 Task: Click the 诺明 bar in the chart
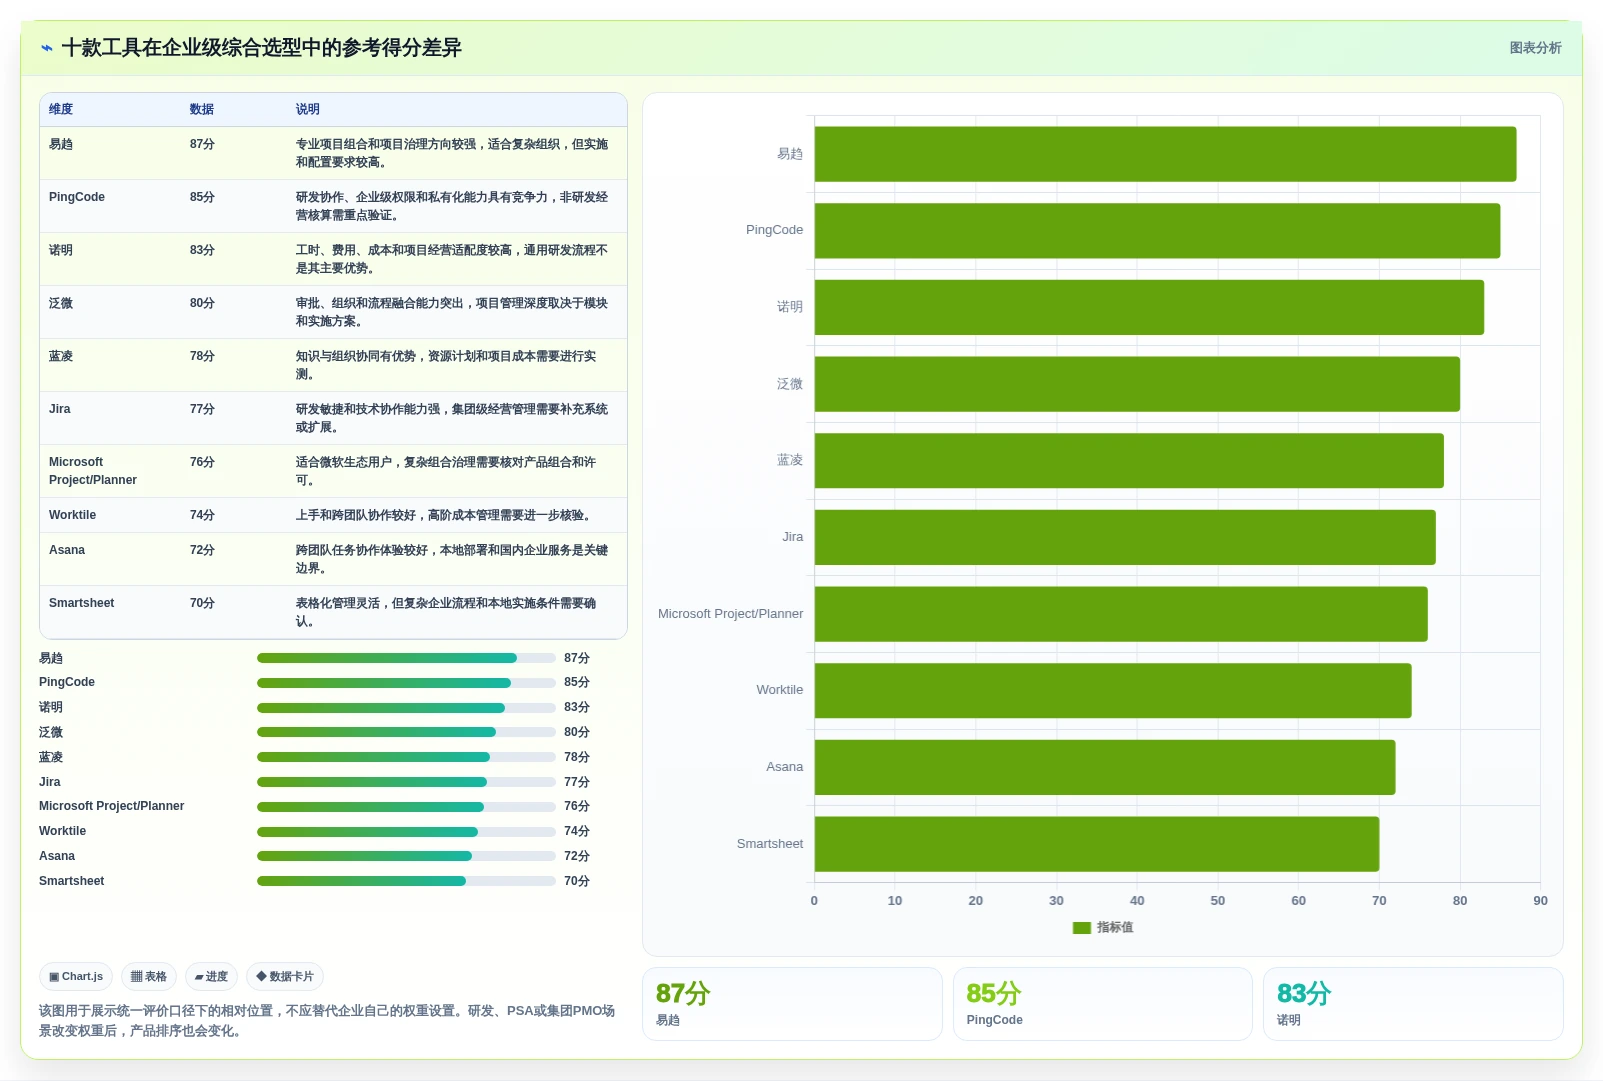click(1149, 307)
